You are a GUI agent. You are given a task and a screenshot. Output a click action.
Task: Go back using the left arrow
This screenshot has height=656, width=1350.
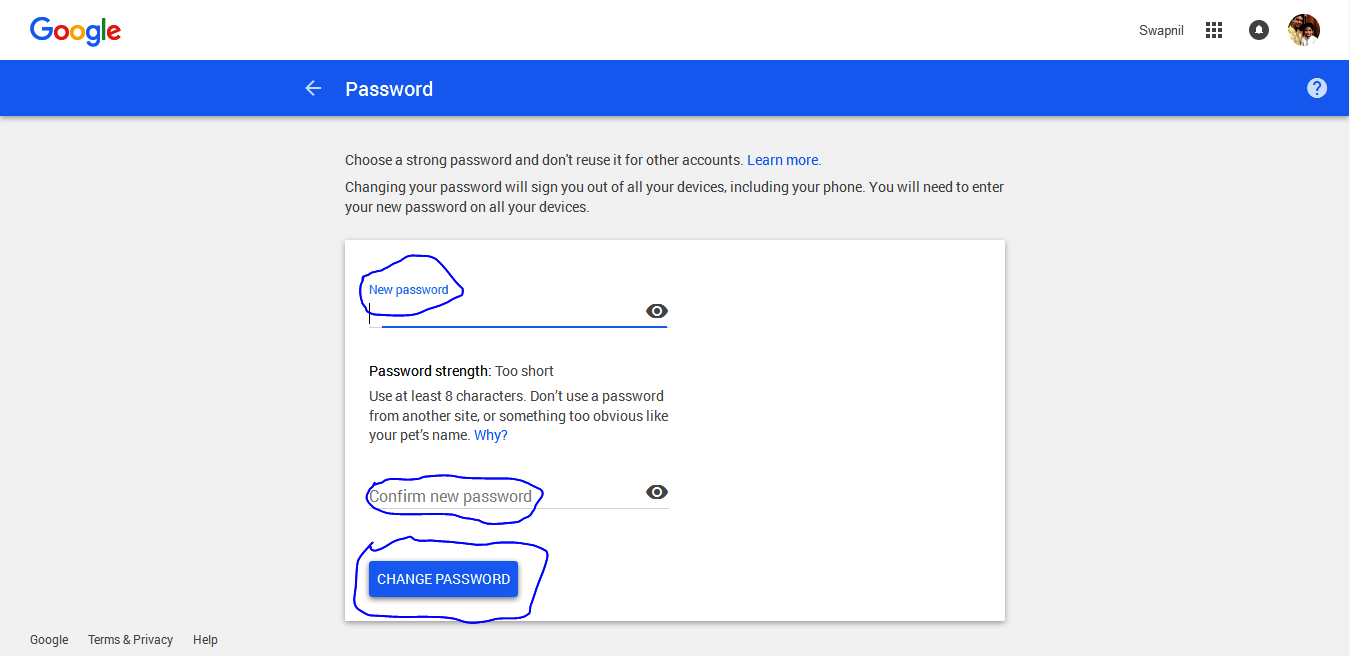click(x=313, y=88)
